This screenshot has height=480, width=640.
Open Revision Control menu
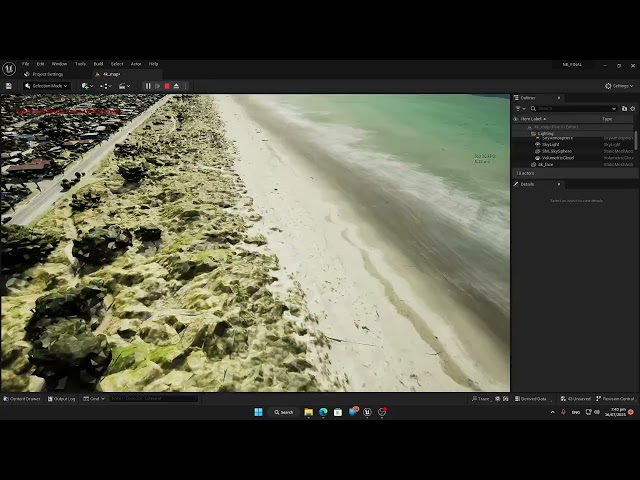[615, 399]
